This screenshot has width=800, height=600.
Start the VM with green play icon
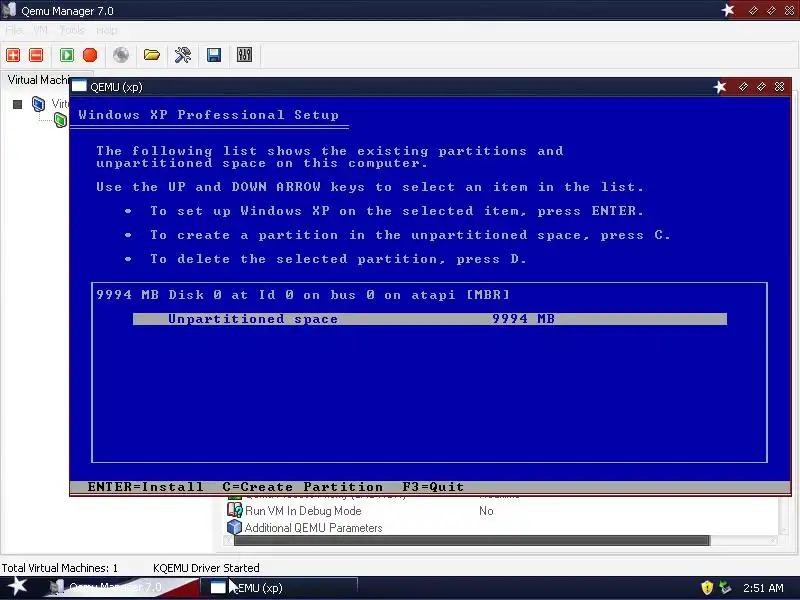coord(67,55)
